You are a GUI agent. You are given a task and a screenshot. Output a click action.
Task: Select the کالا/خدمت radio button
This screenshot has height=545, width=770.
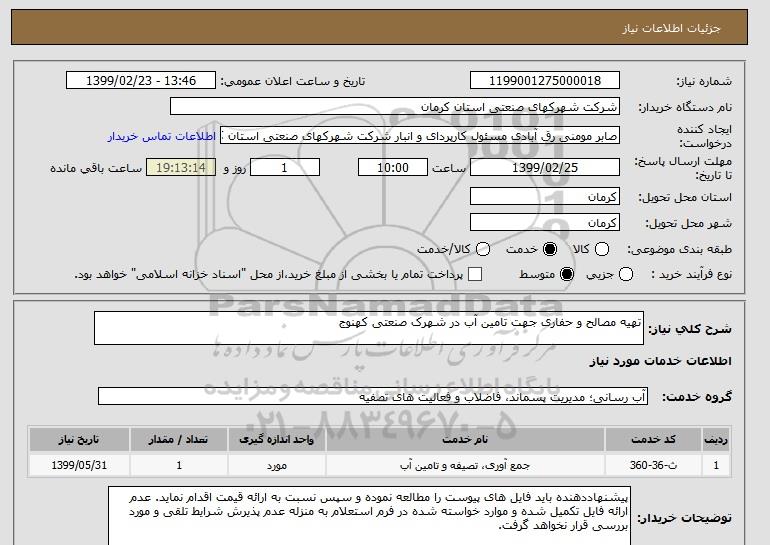483,249
